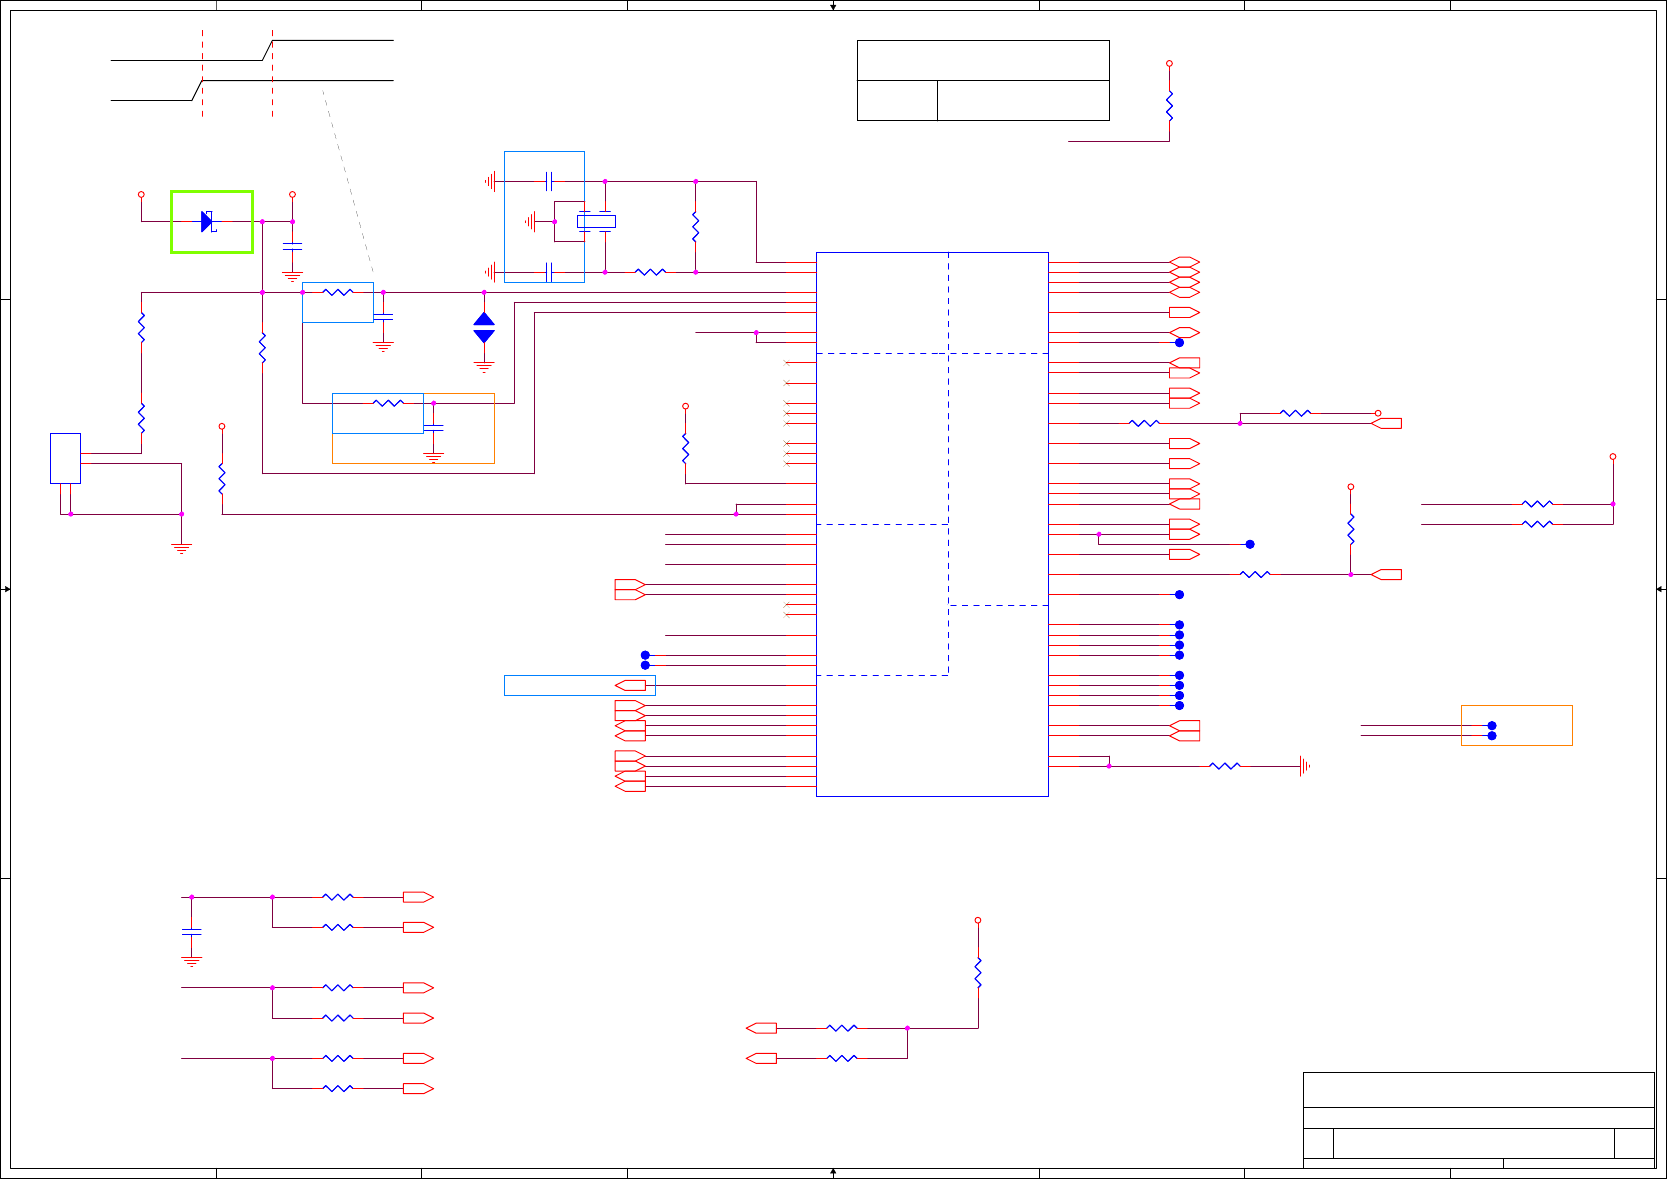Screen dimensions: 1667x1179
Task: Click the ground symbol below the left connector wiring
Action: 181,548
